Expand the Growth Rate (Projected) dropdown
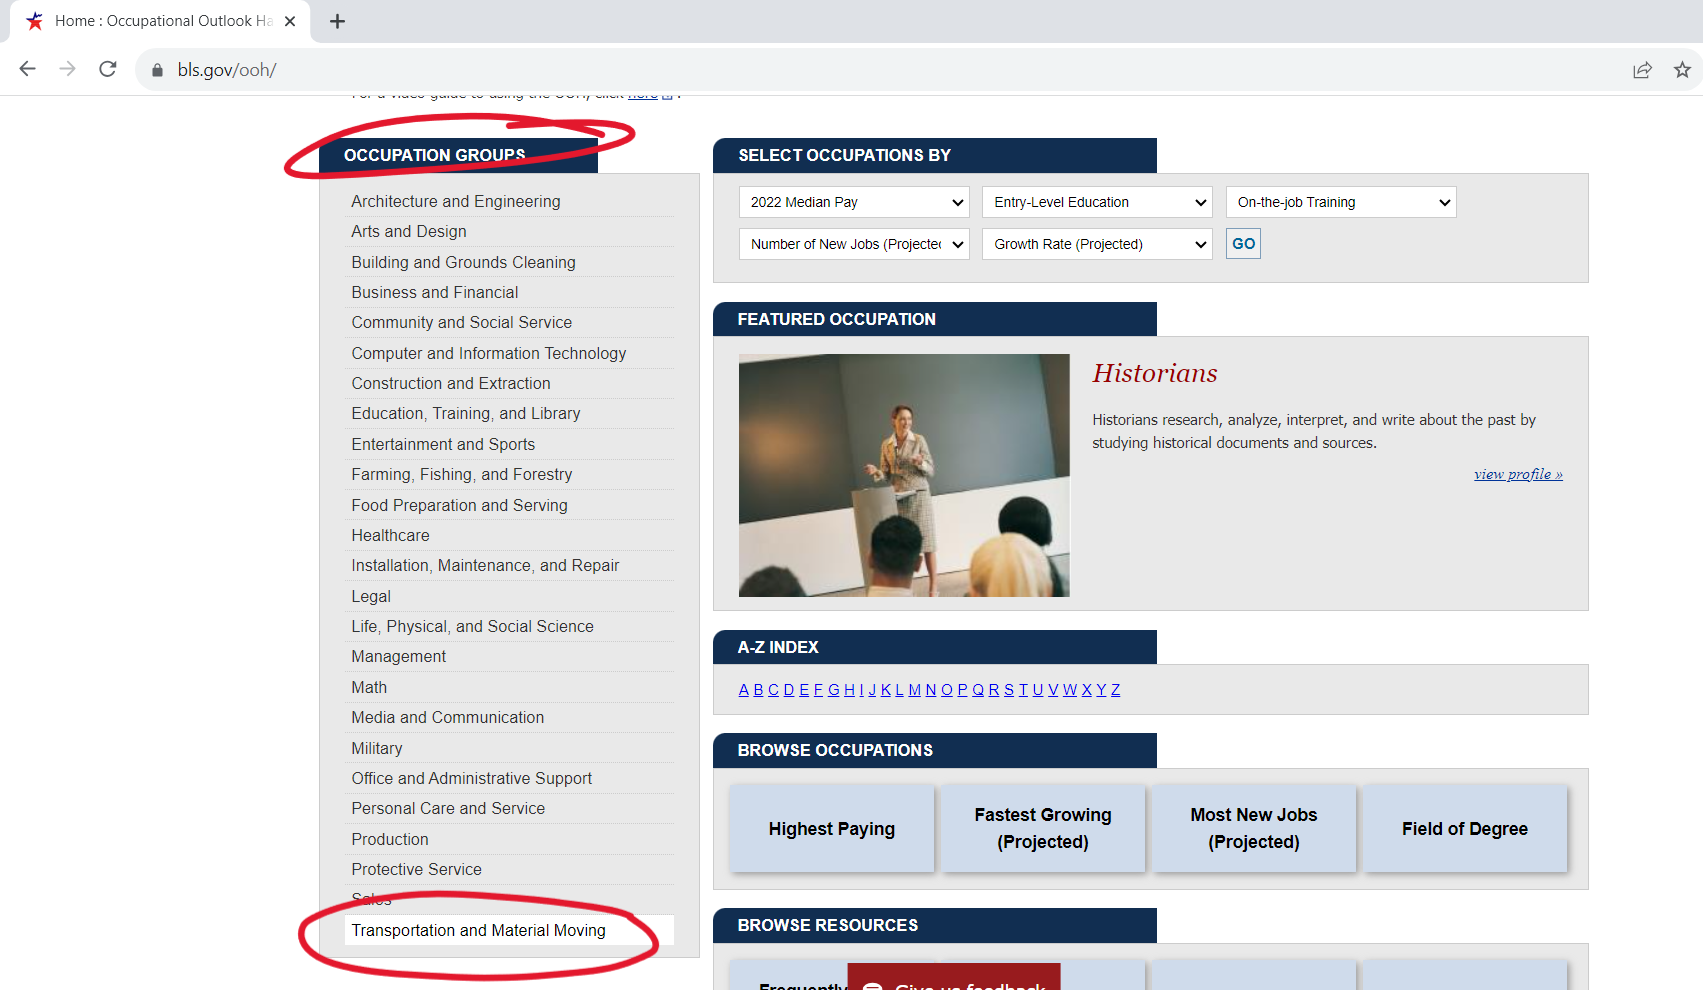Image resolution: width=1703 pixels, height=990 pixels. [x=1097, y=244]
